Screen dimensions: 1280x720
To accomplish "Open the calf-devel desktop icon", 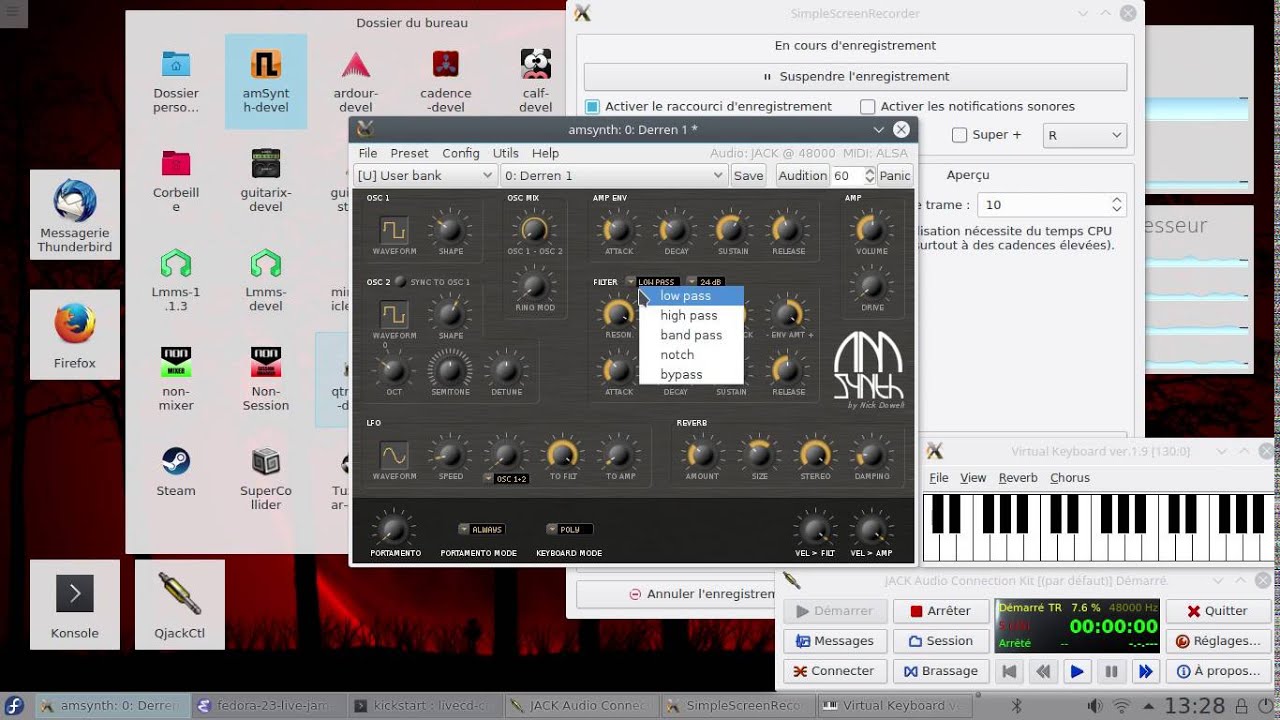I will [536, 80].
